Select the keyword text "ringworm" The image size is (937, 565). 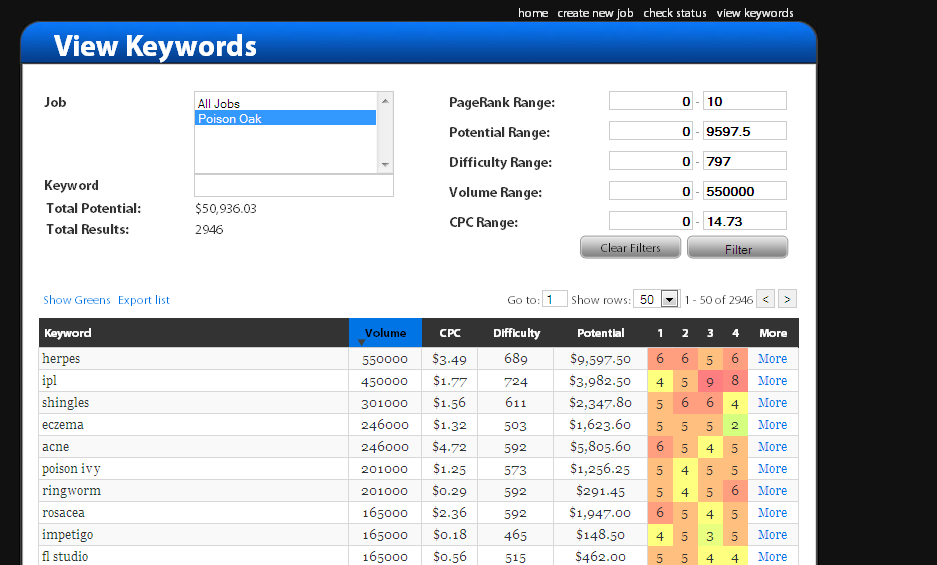(x=72, y=491)
